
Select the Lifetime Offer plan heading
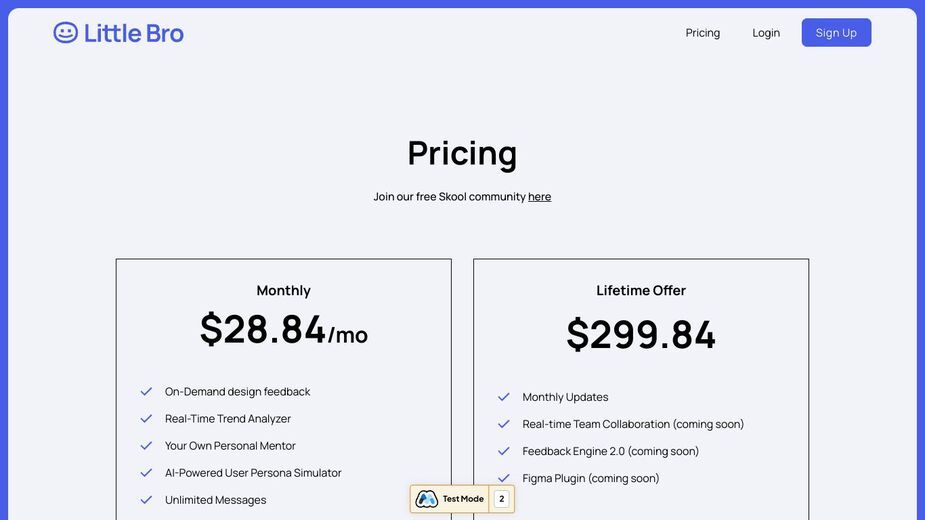click(x=641, y=290)
